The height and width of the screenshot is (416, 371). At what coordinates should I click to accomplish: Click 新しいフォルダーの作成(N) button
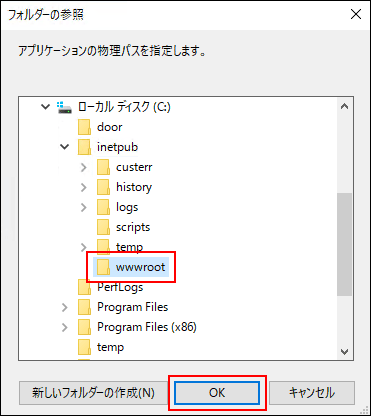[93, 393]
